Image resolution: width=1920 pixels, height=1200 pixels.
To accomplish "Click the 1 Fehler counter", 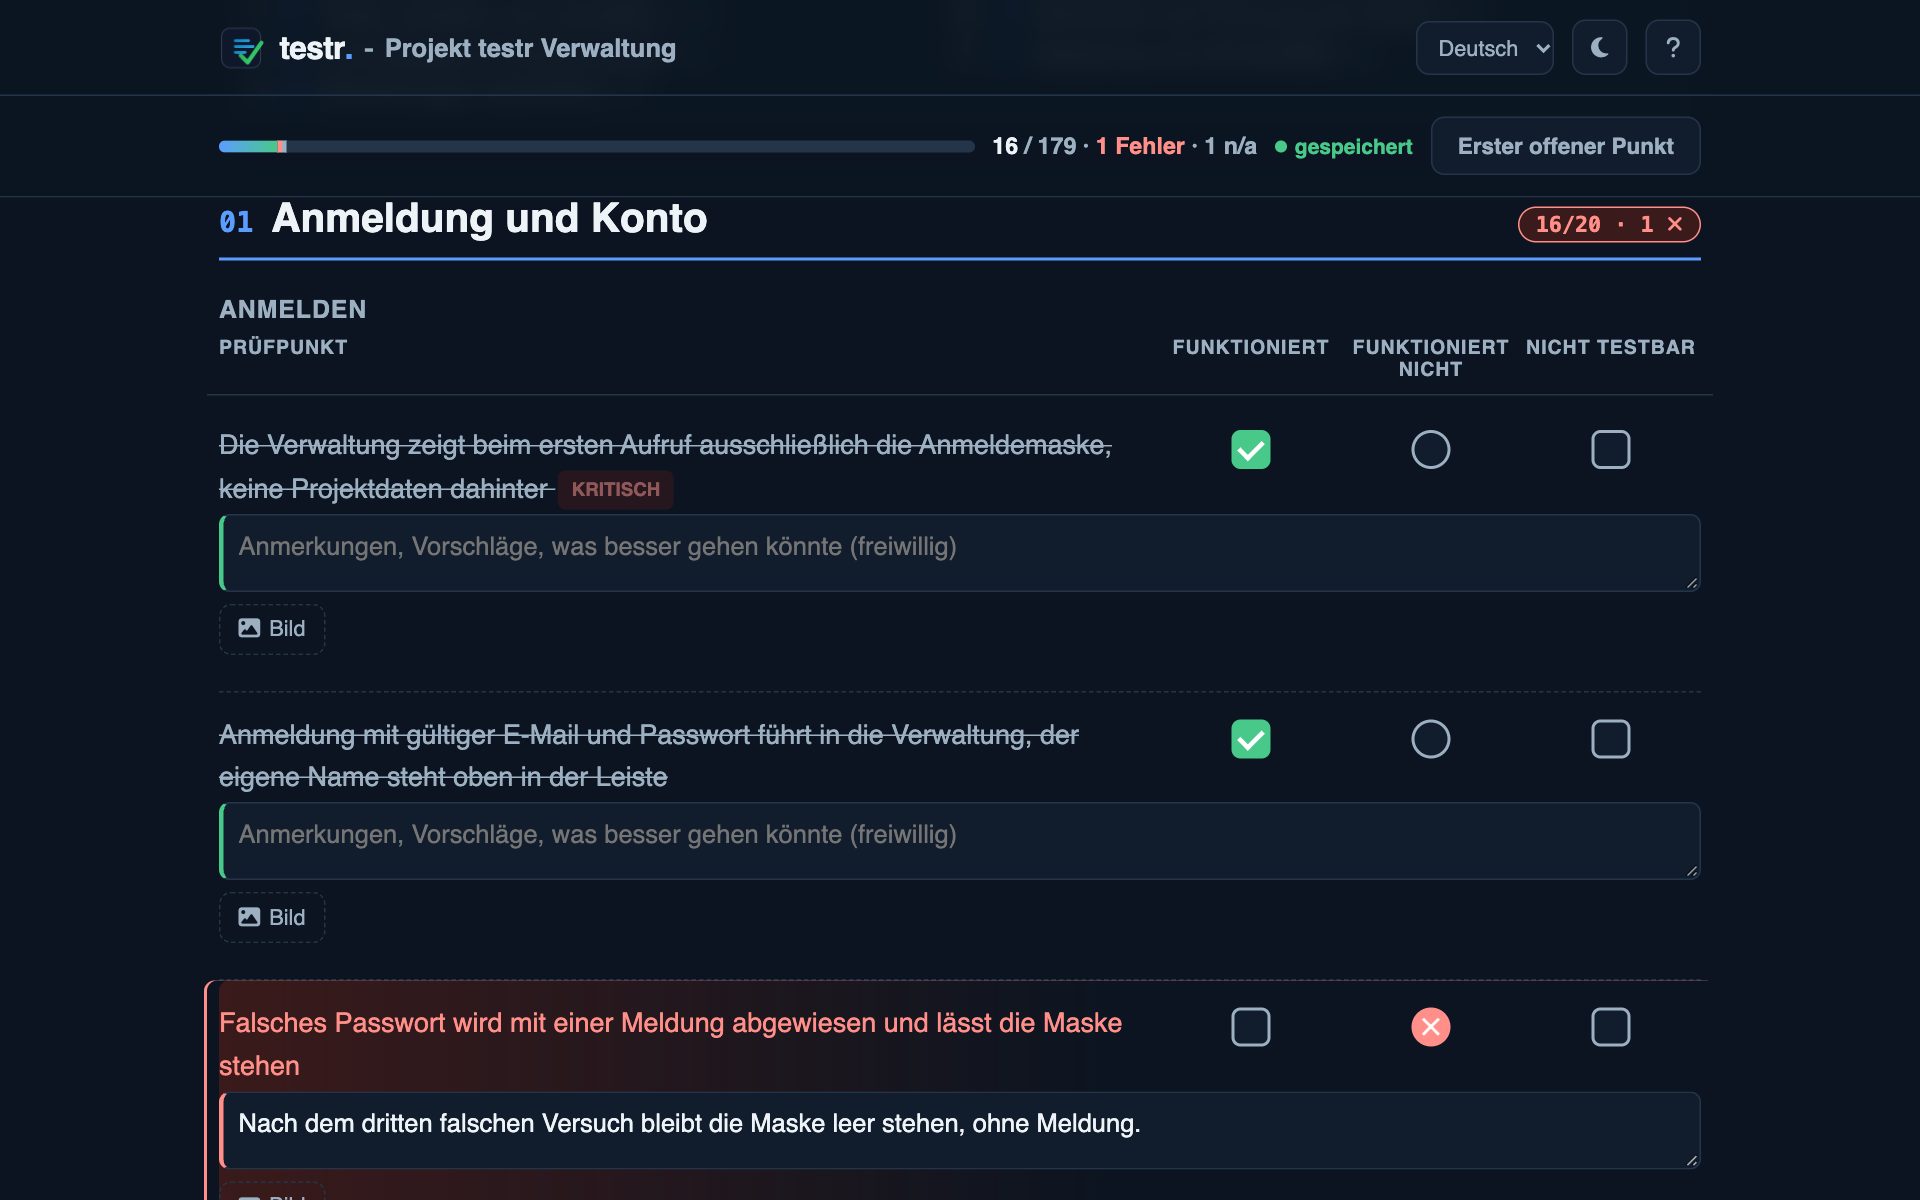I will pyautogui.click(x=1140, y=146).
